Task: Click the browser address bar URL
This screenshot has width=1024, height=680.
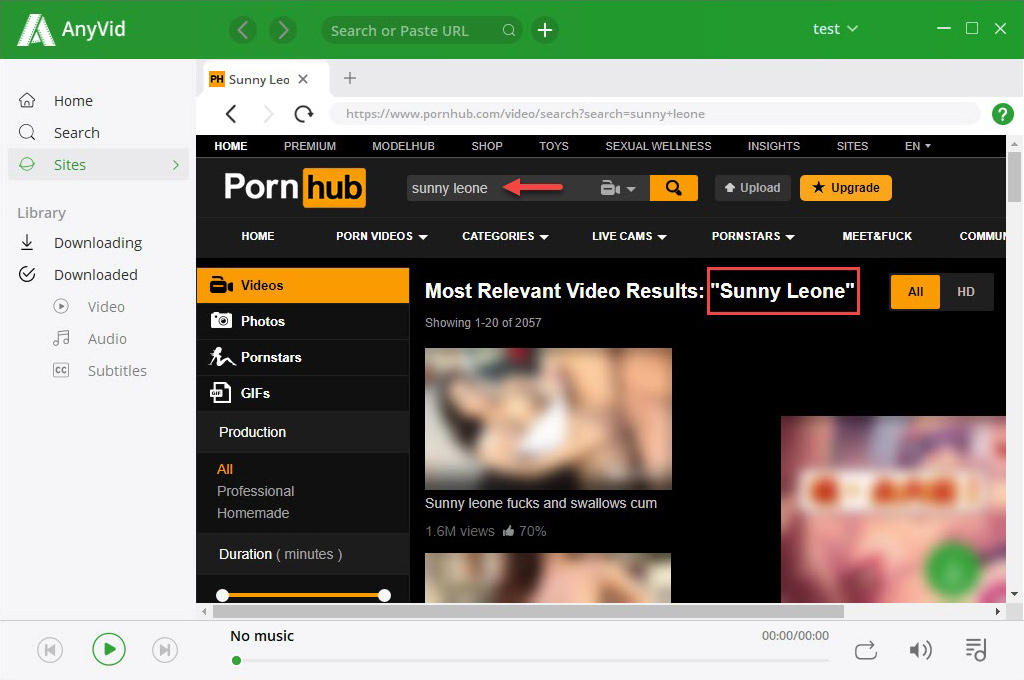Action: (654, 114)
